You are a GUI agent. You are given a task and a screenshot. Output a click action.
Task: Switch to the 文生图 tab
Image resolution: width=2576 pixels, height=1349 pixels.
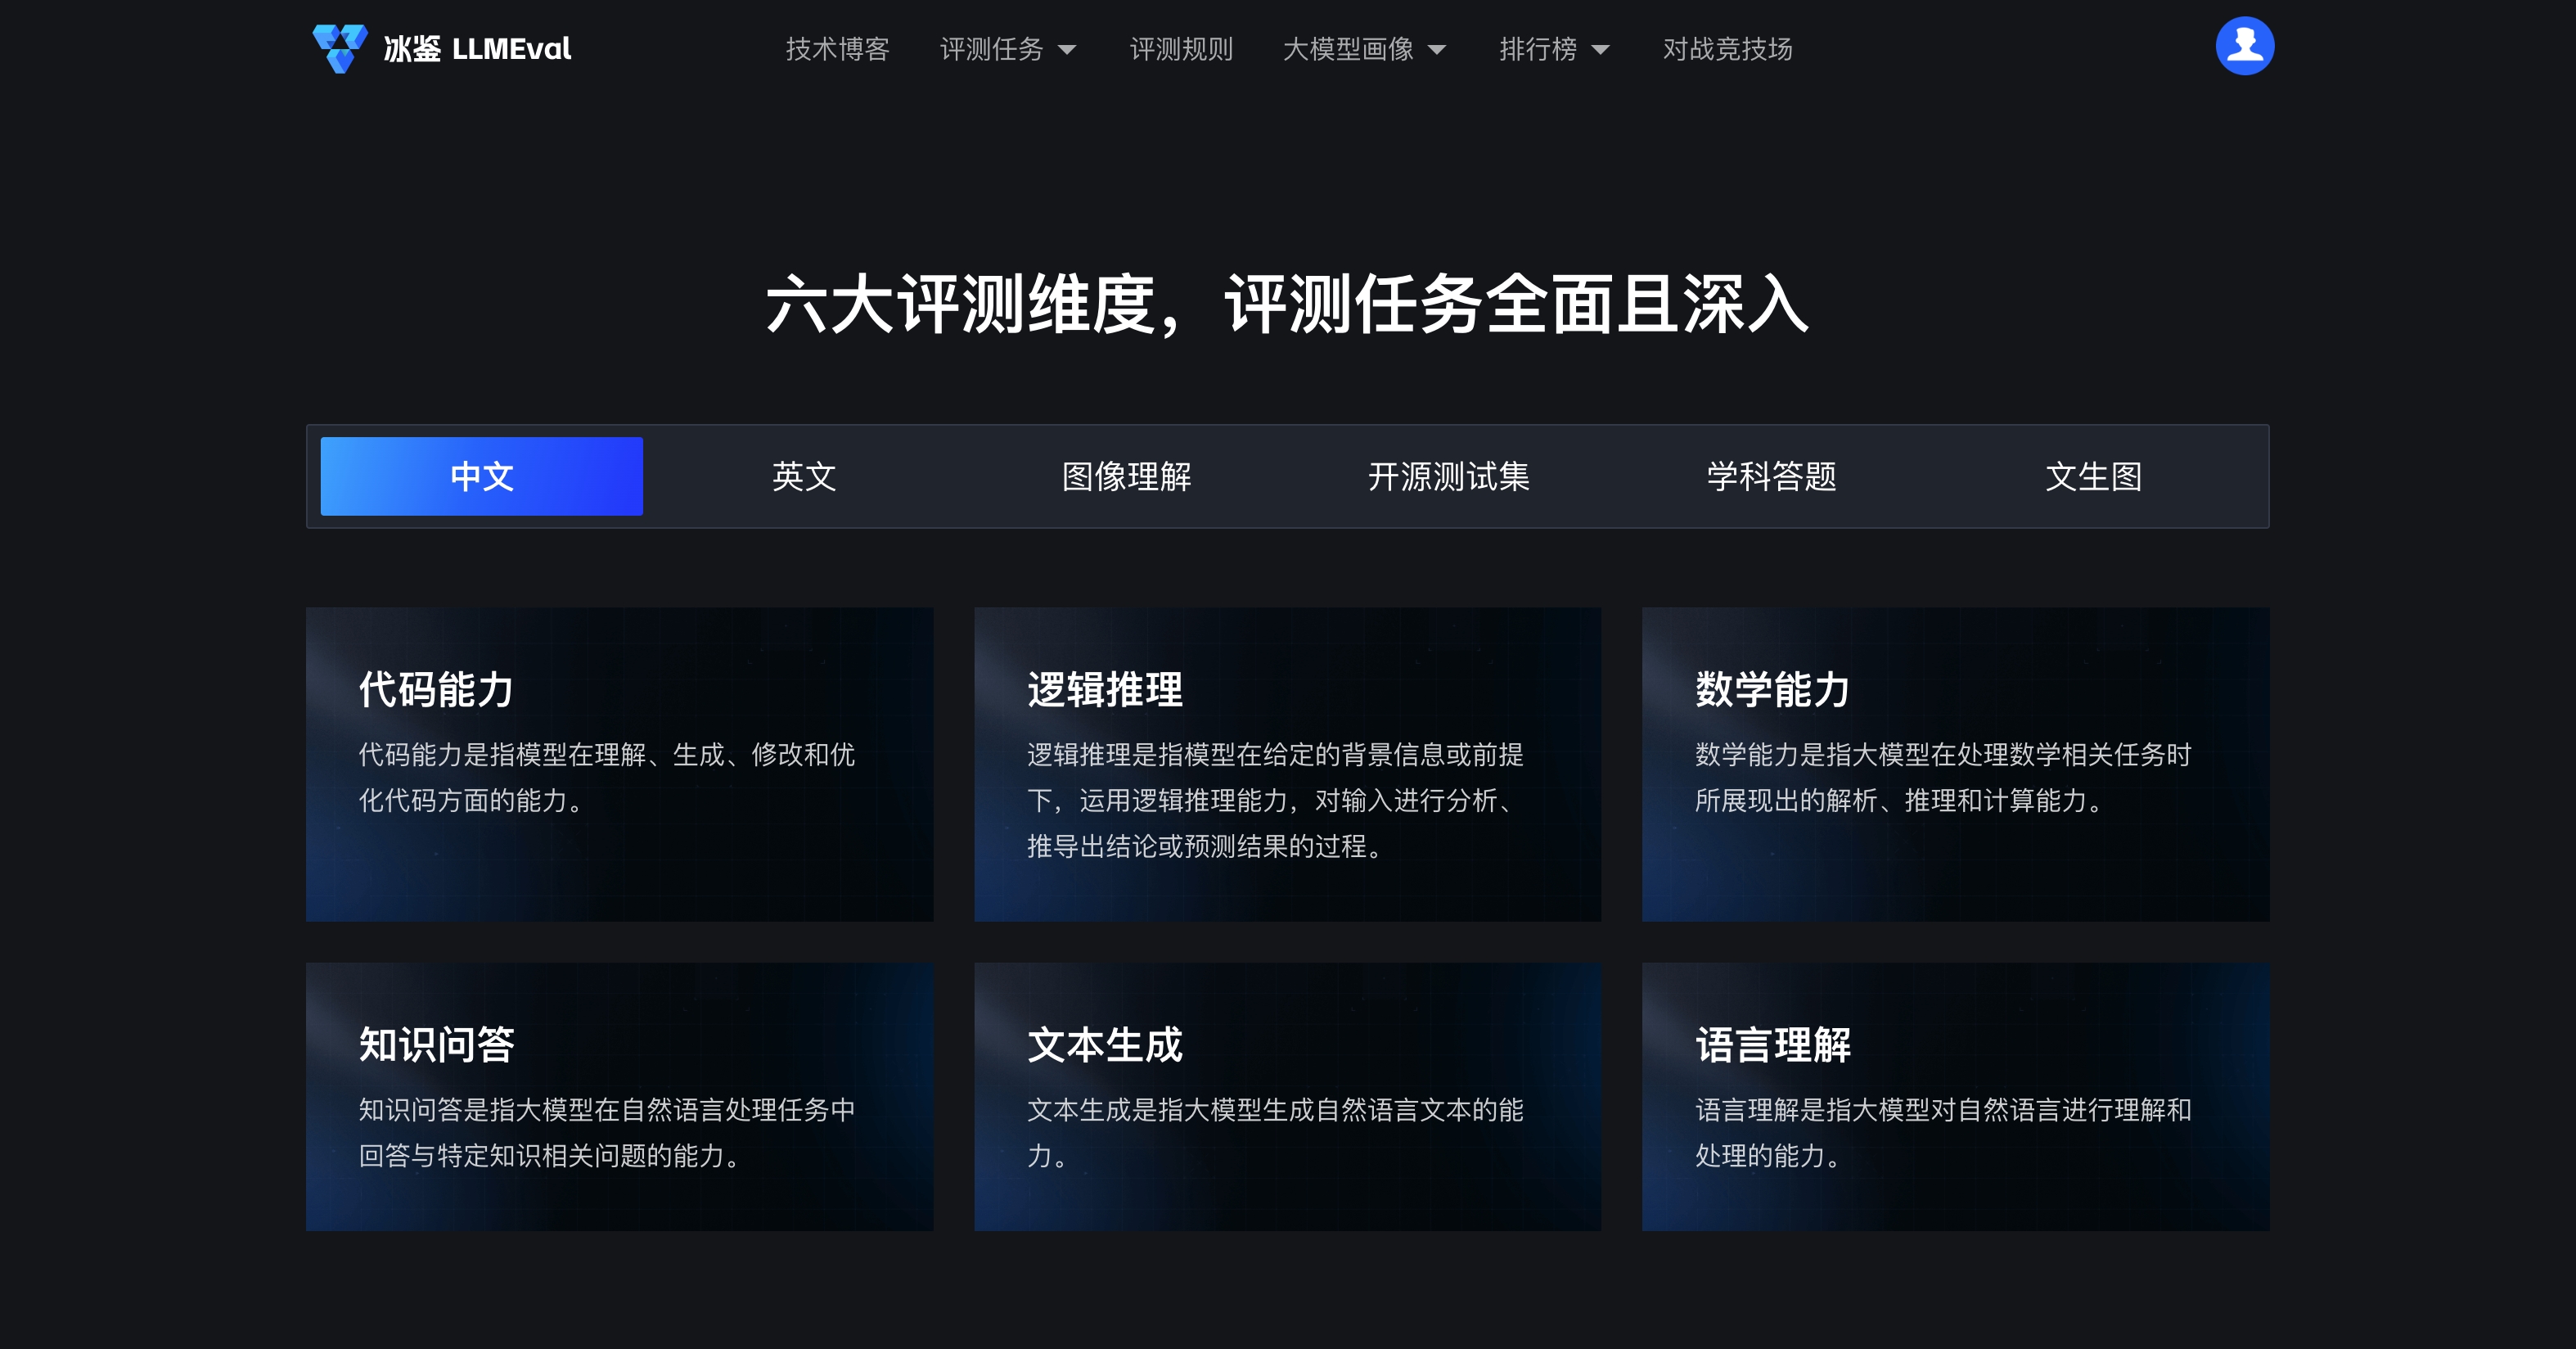2094,477
